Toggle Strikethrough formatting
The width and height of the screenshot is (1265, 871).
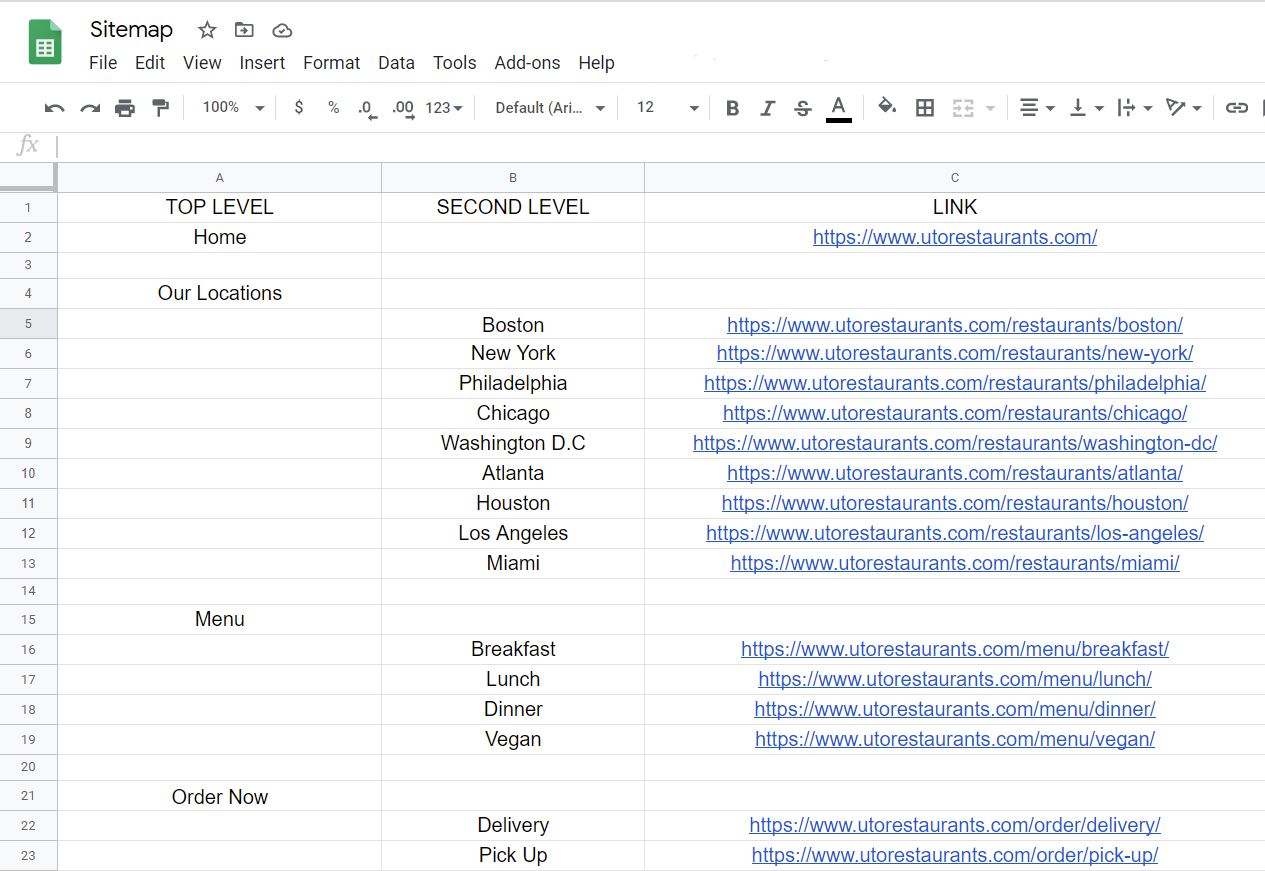click(802, 108)
